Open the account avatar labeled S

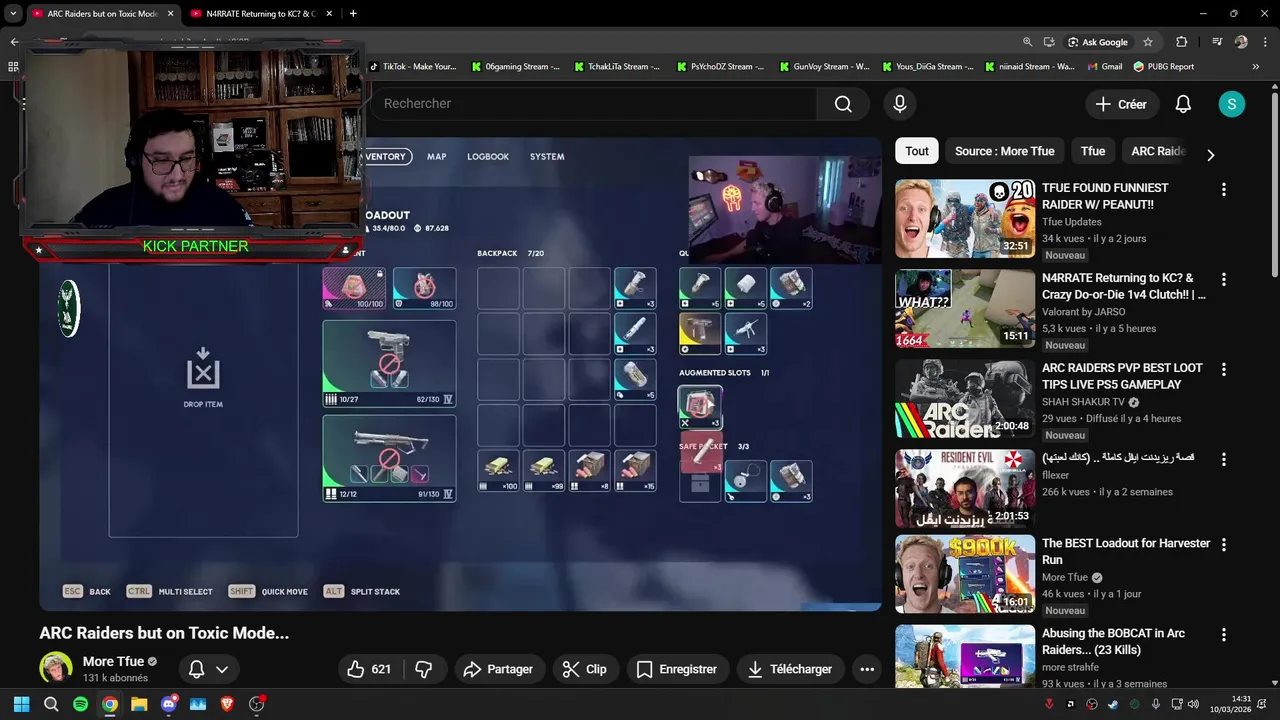(1231, 104)
